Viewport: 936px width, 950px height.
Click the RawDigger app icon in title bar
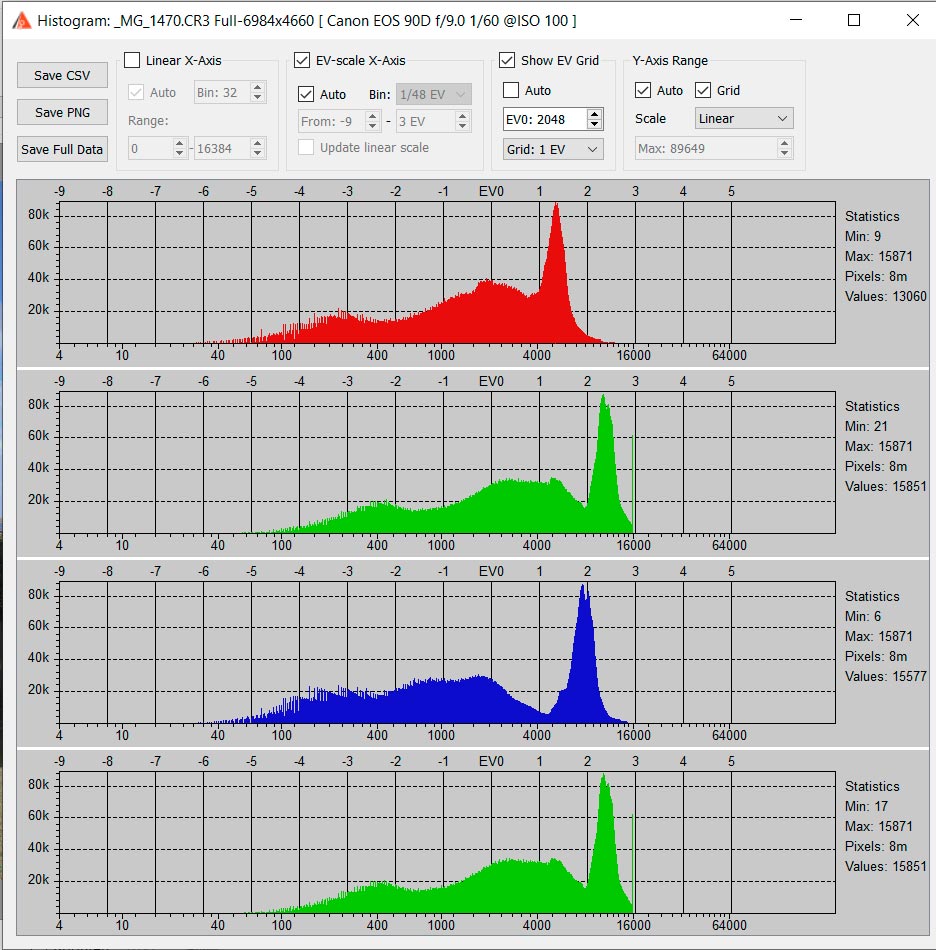21,20
